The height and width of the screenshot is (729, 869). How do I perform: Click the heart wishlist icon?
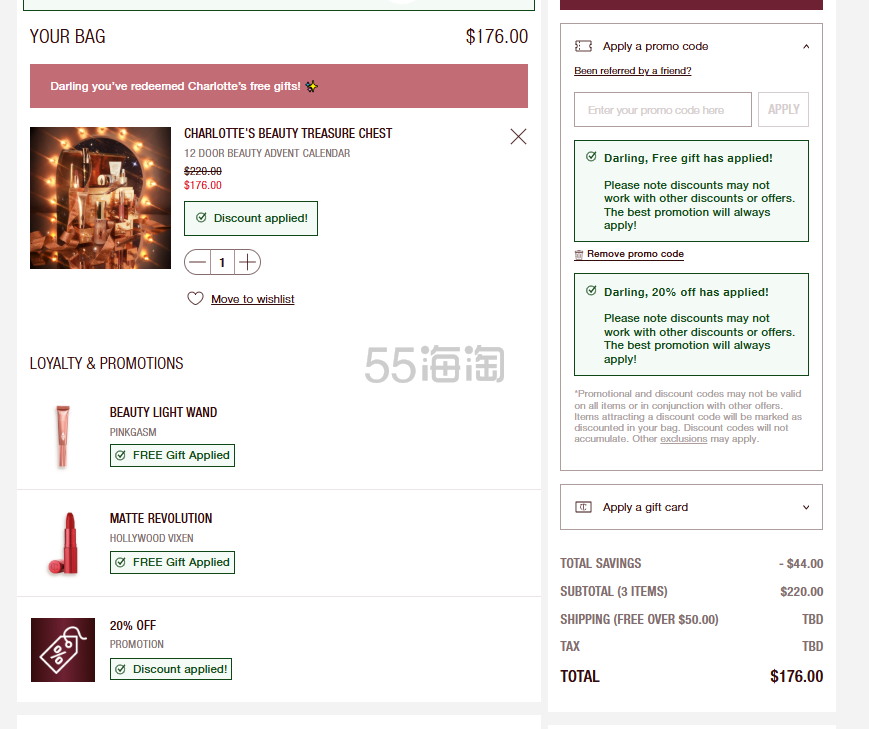(x=195, y=299)
